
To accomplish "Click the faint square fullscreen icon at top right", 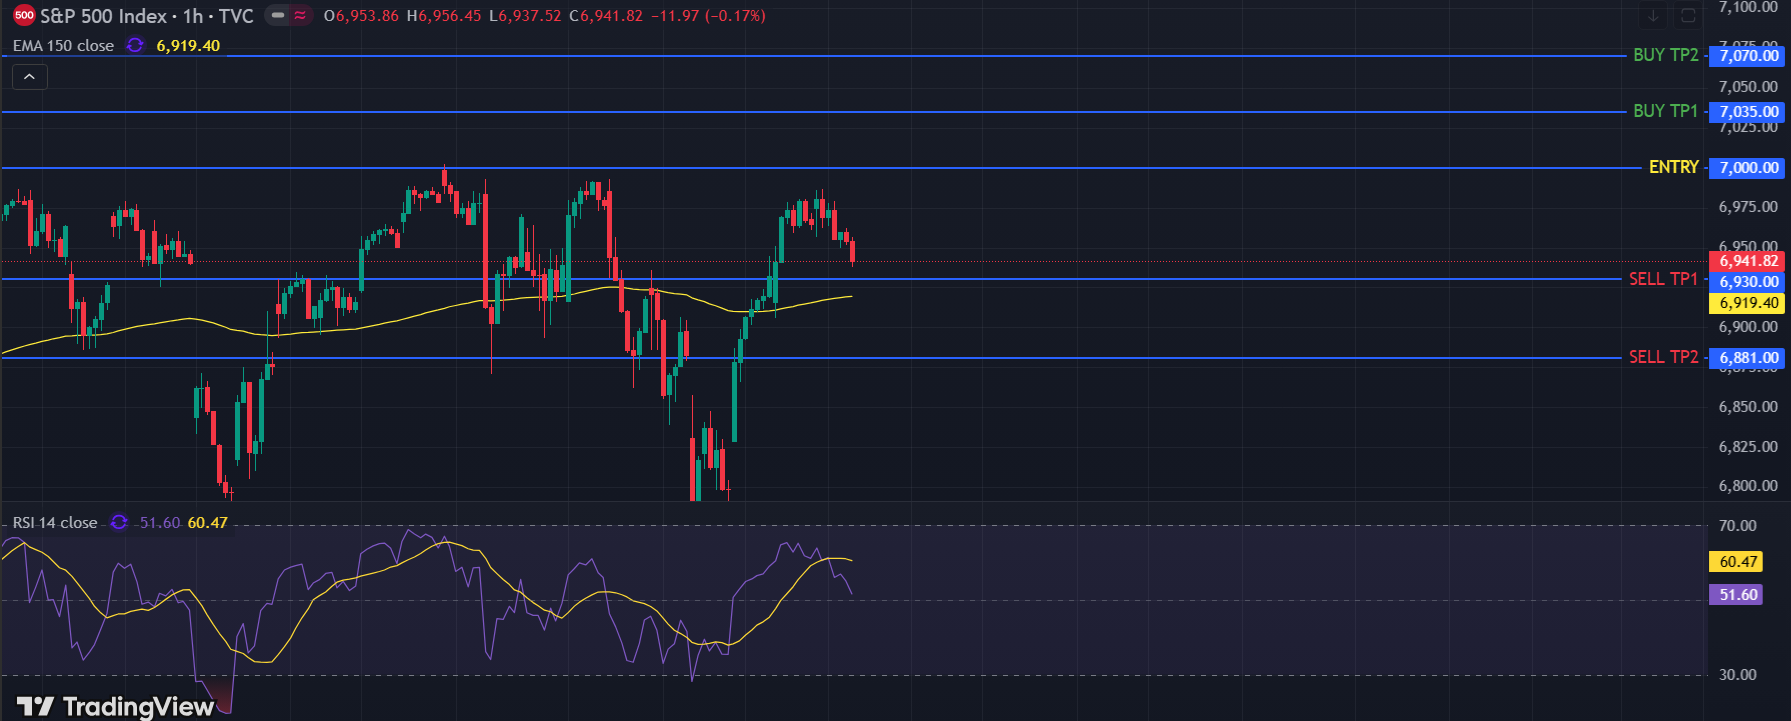I will (x=1688, y=16).
